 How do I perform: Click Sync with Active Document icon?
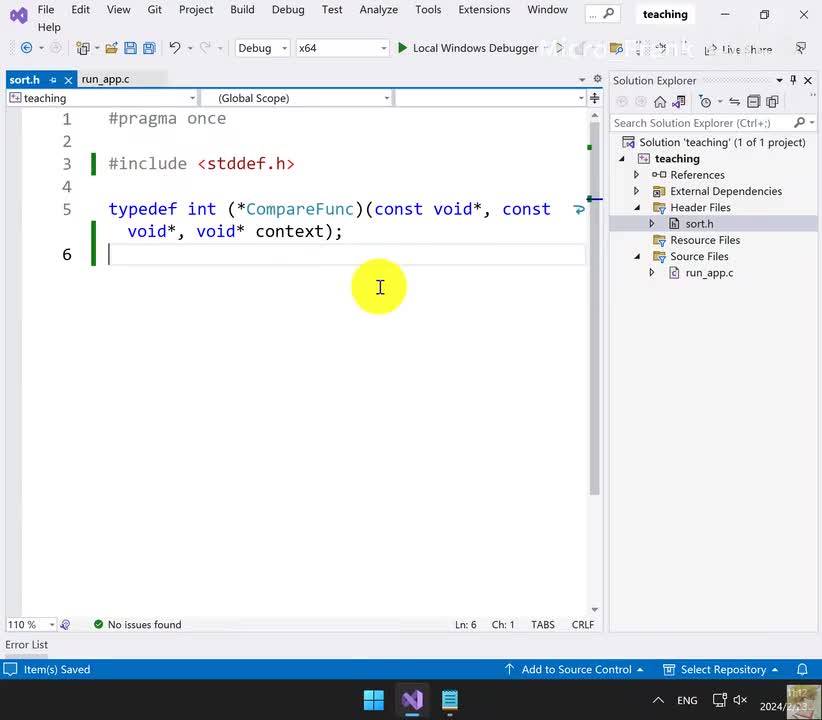[x=734, y=102]
